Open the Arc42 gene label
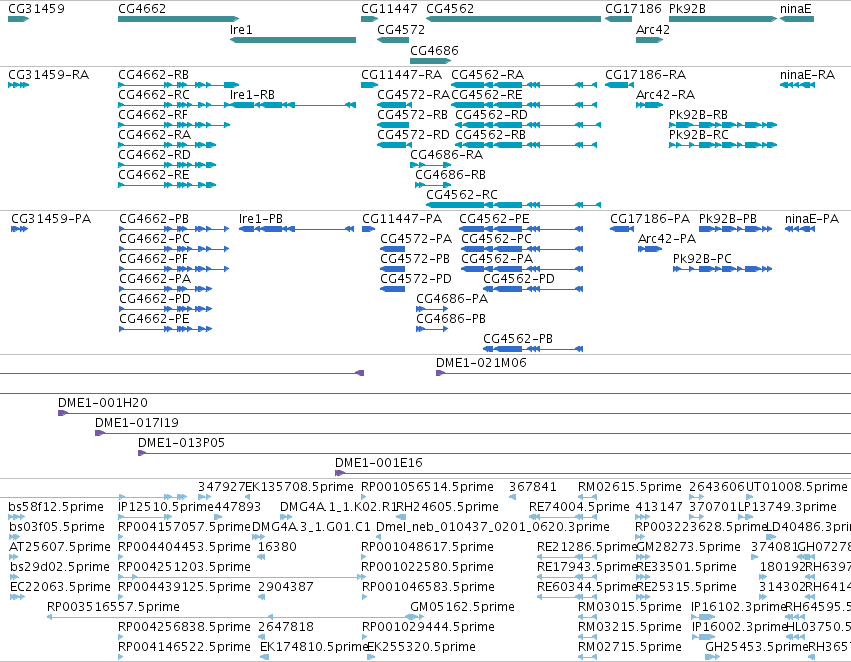The image size is (851, 662). pos(653,29)
